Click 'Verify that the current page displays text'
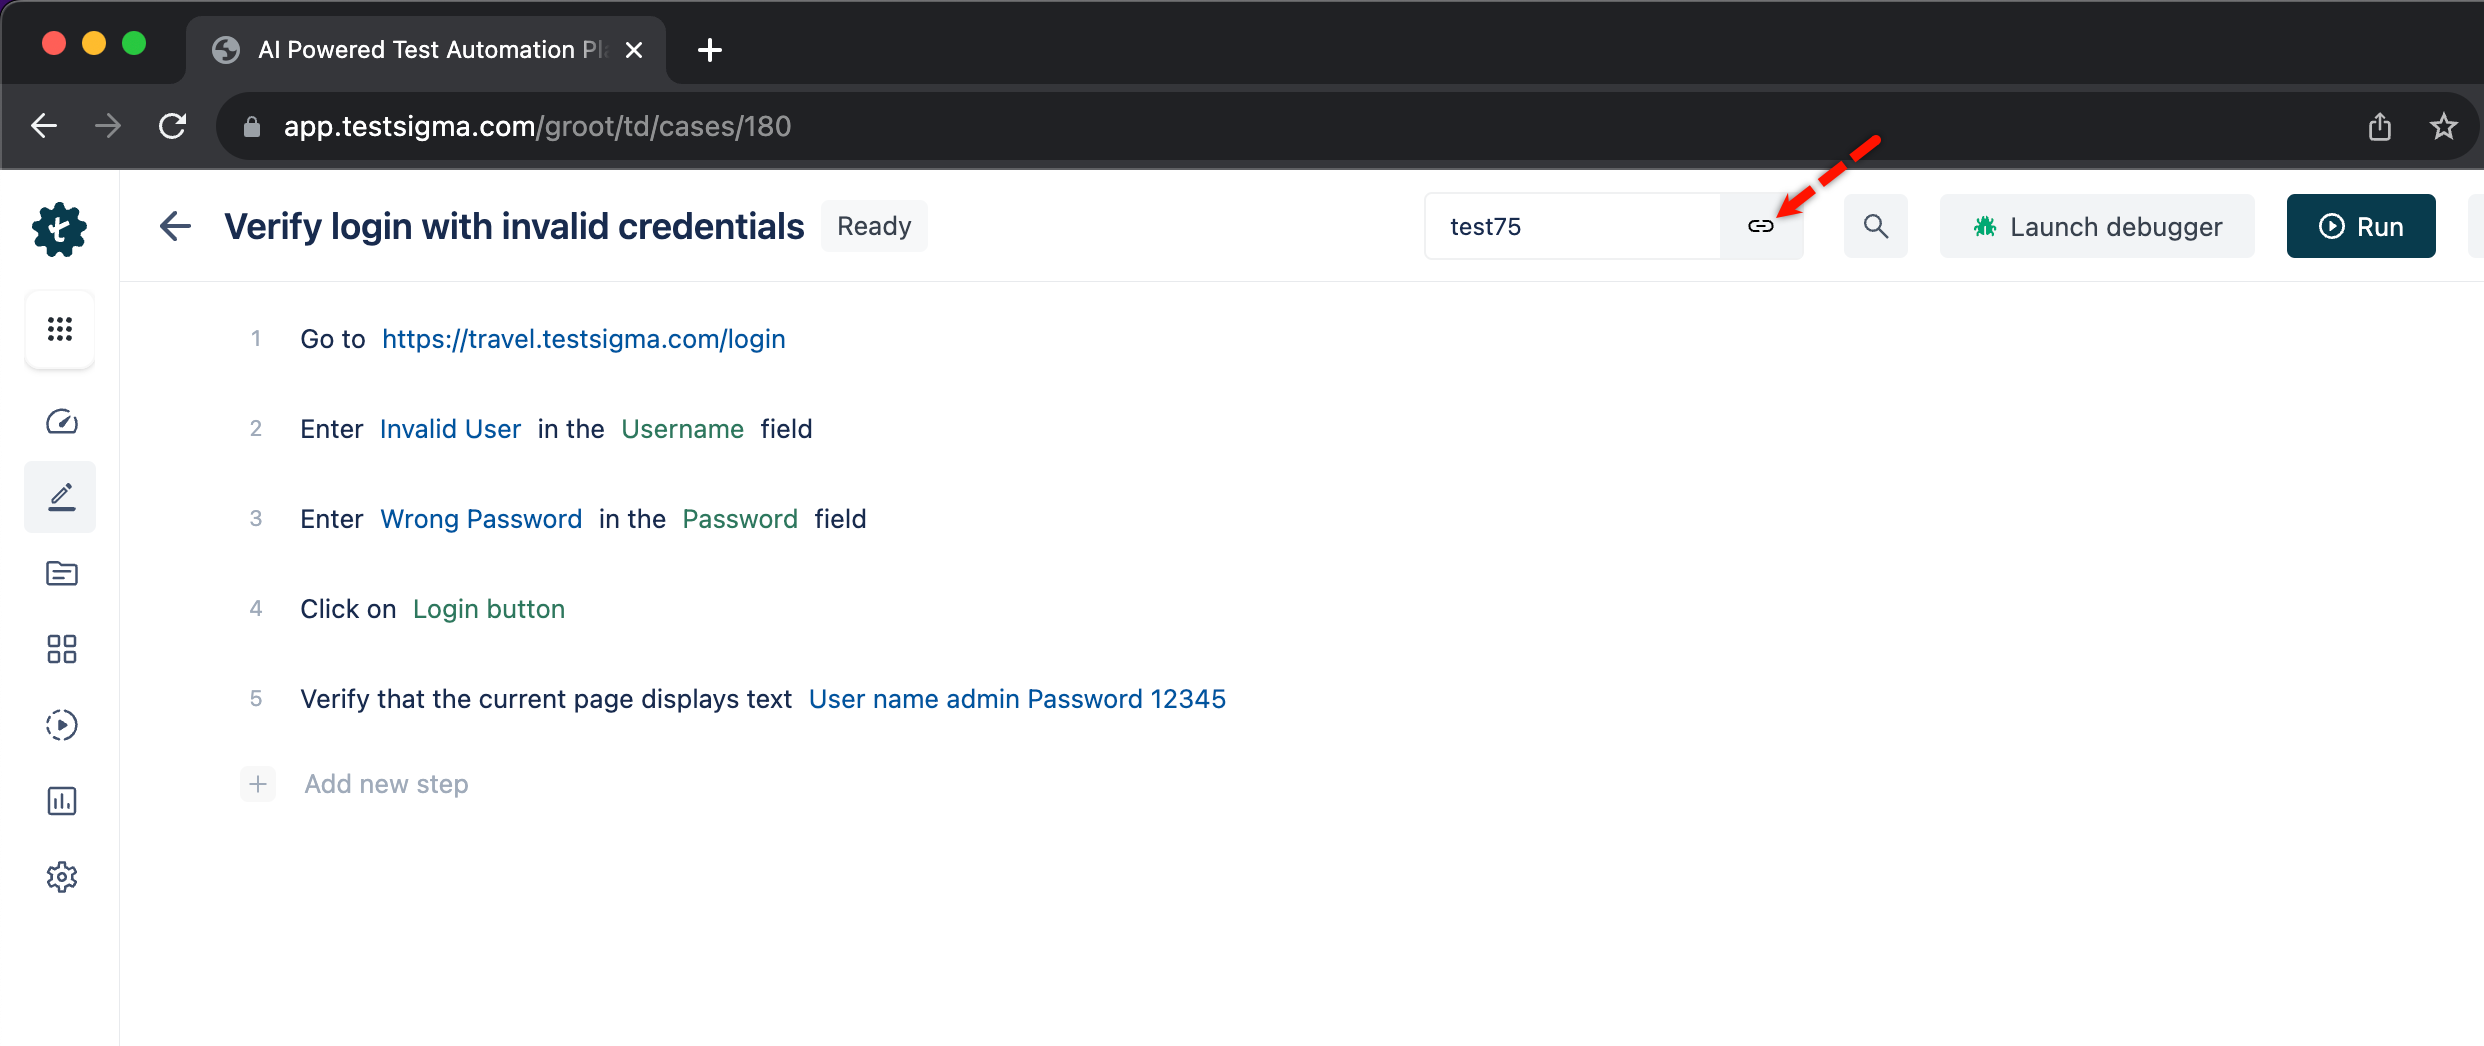This screenshot has height=1046, width=2484. (546, 699)
